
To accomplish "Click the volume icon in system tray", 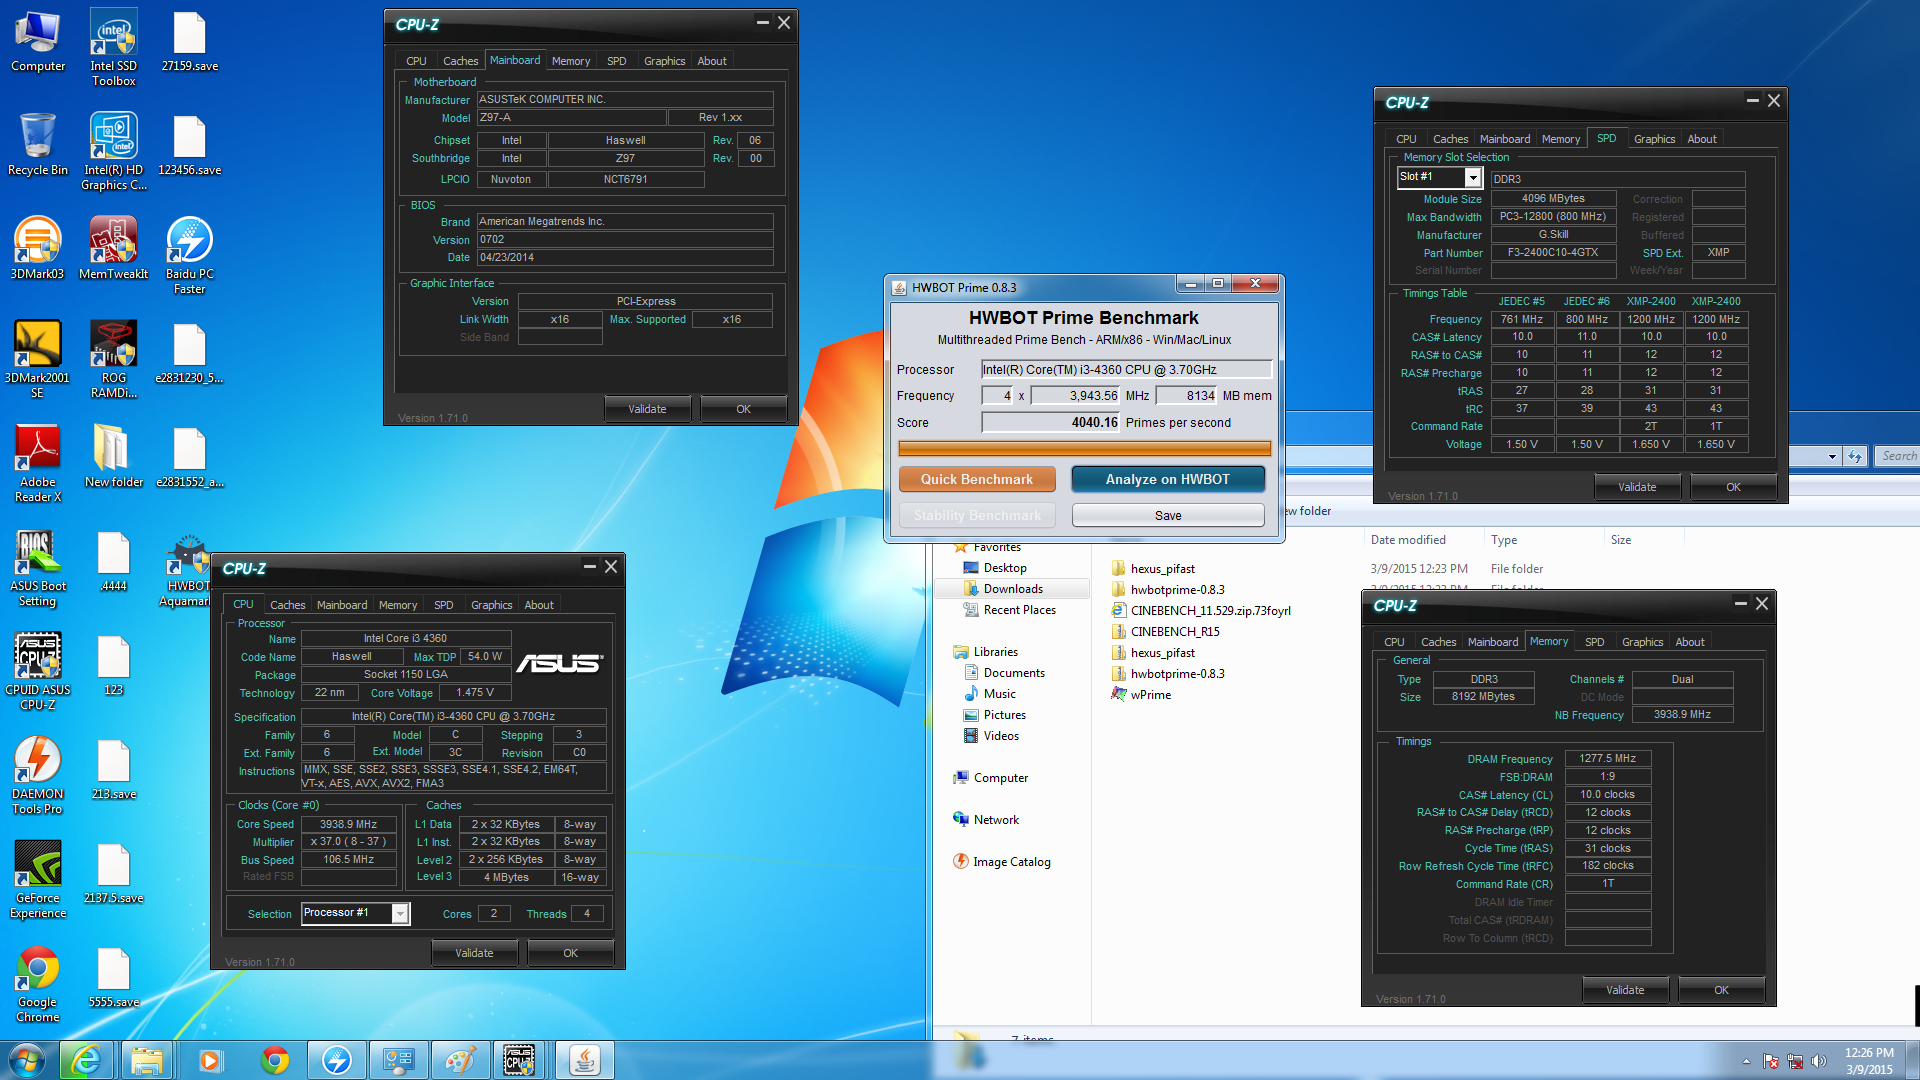I will (x=1819, y=1061).
